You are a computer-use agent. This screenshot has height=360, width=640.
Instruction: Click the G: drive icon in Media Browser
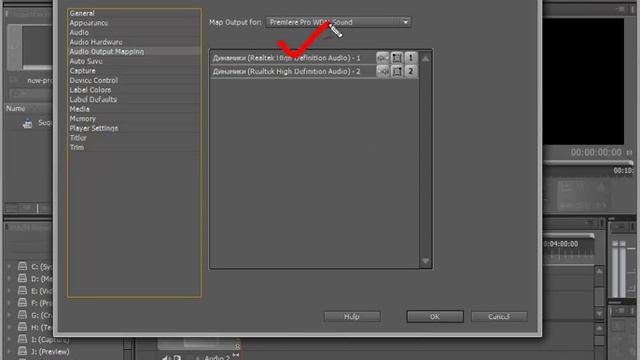22,315
